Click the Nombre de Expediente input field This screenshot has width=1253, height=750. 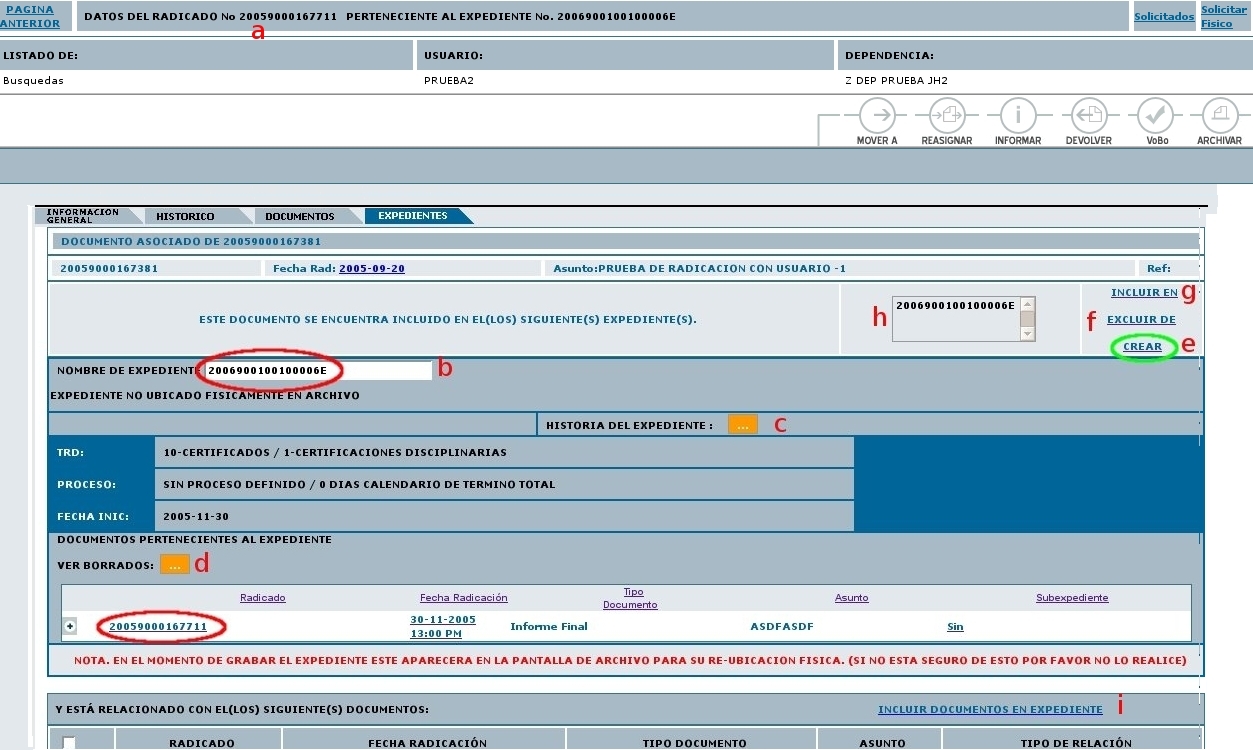(x=317, y=370)
